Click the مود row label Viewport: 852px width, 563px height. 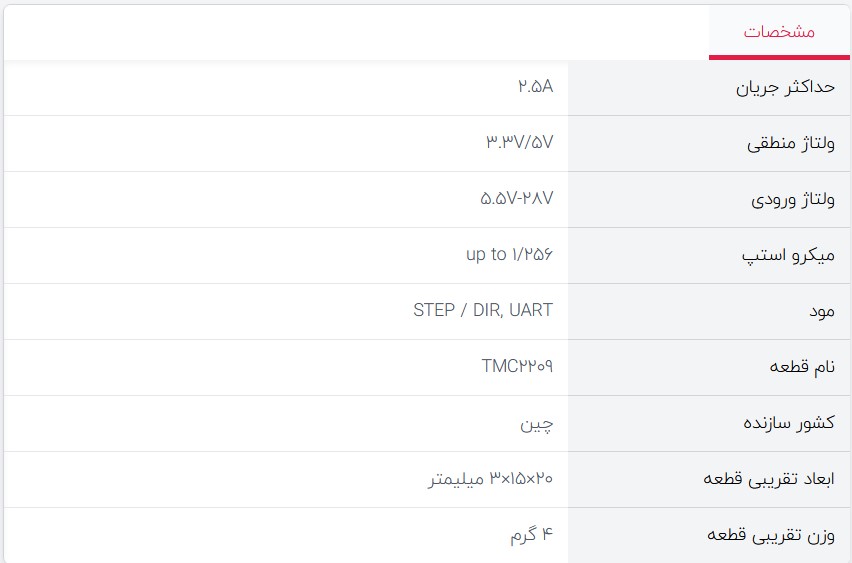pyautogui.click(x=821, y=311)
